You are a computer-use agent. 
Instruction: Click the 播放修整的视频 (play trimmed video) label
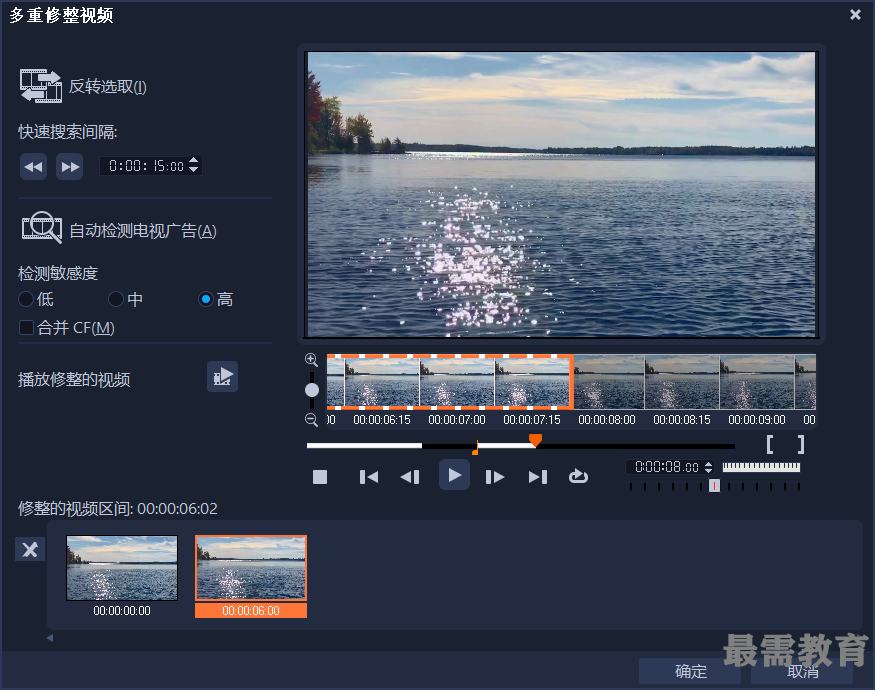pyautogui.click(x=74, y=380)
